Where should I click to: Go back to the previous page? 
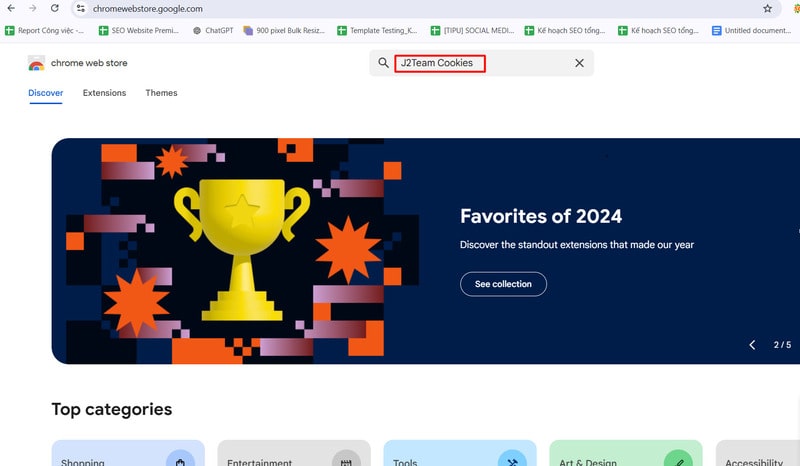[11, 8]
